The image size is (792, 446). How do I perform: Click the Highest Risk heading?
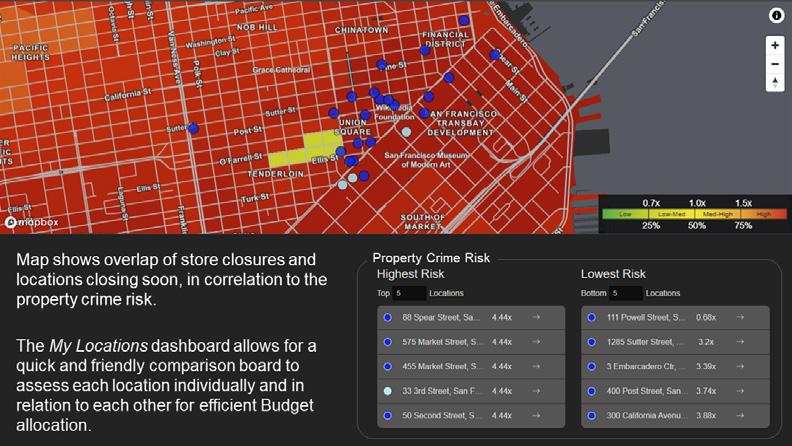coord(410,274)
